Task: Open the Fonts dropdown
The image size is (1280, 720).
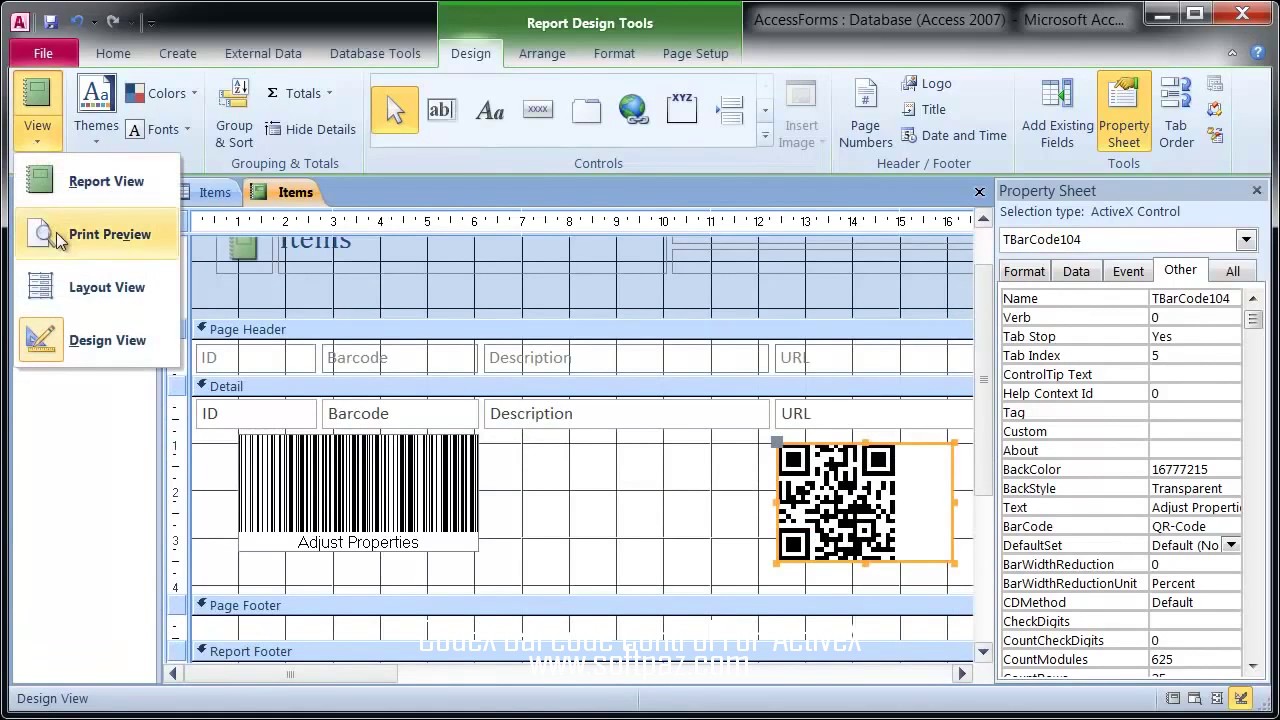Action: coord(159,129)
